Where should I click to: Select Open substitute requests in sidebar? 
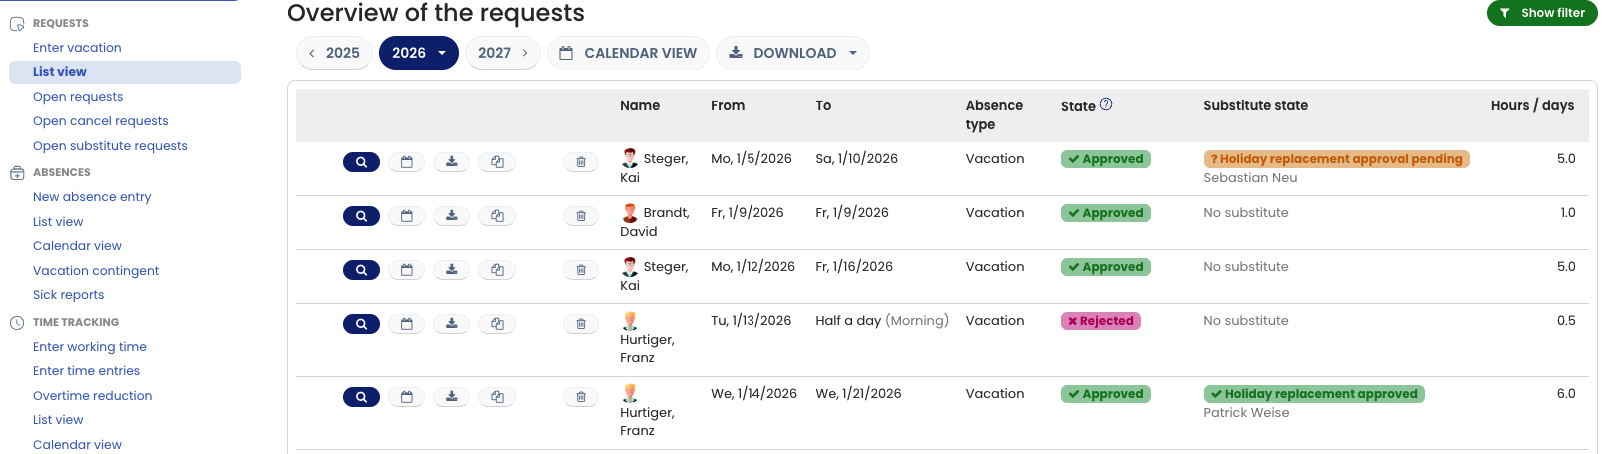tap(110, 146)
